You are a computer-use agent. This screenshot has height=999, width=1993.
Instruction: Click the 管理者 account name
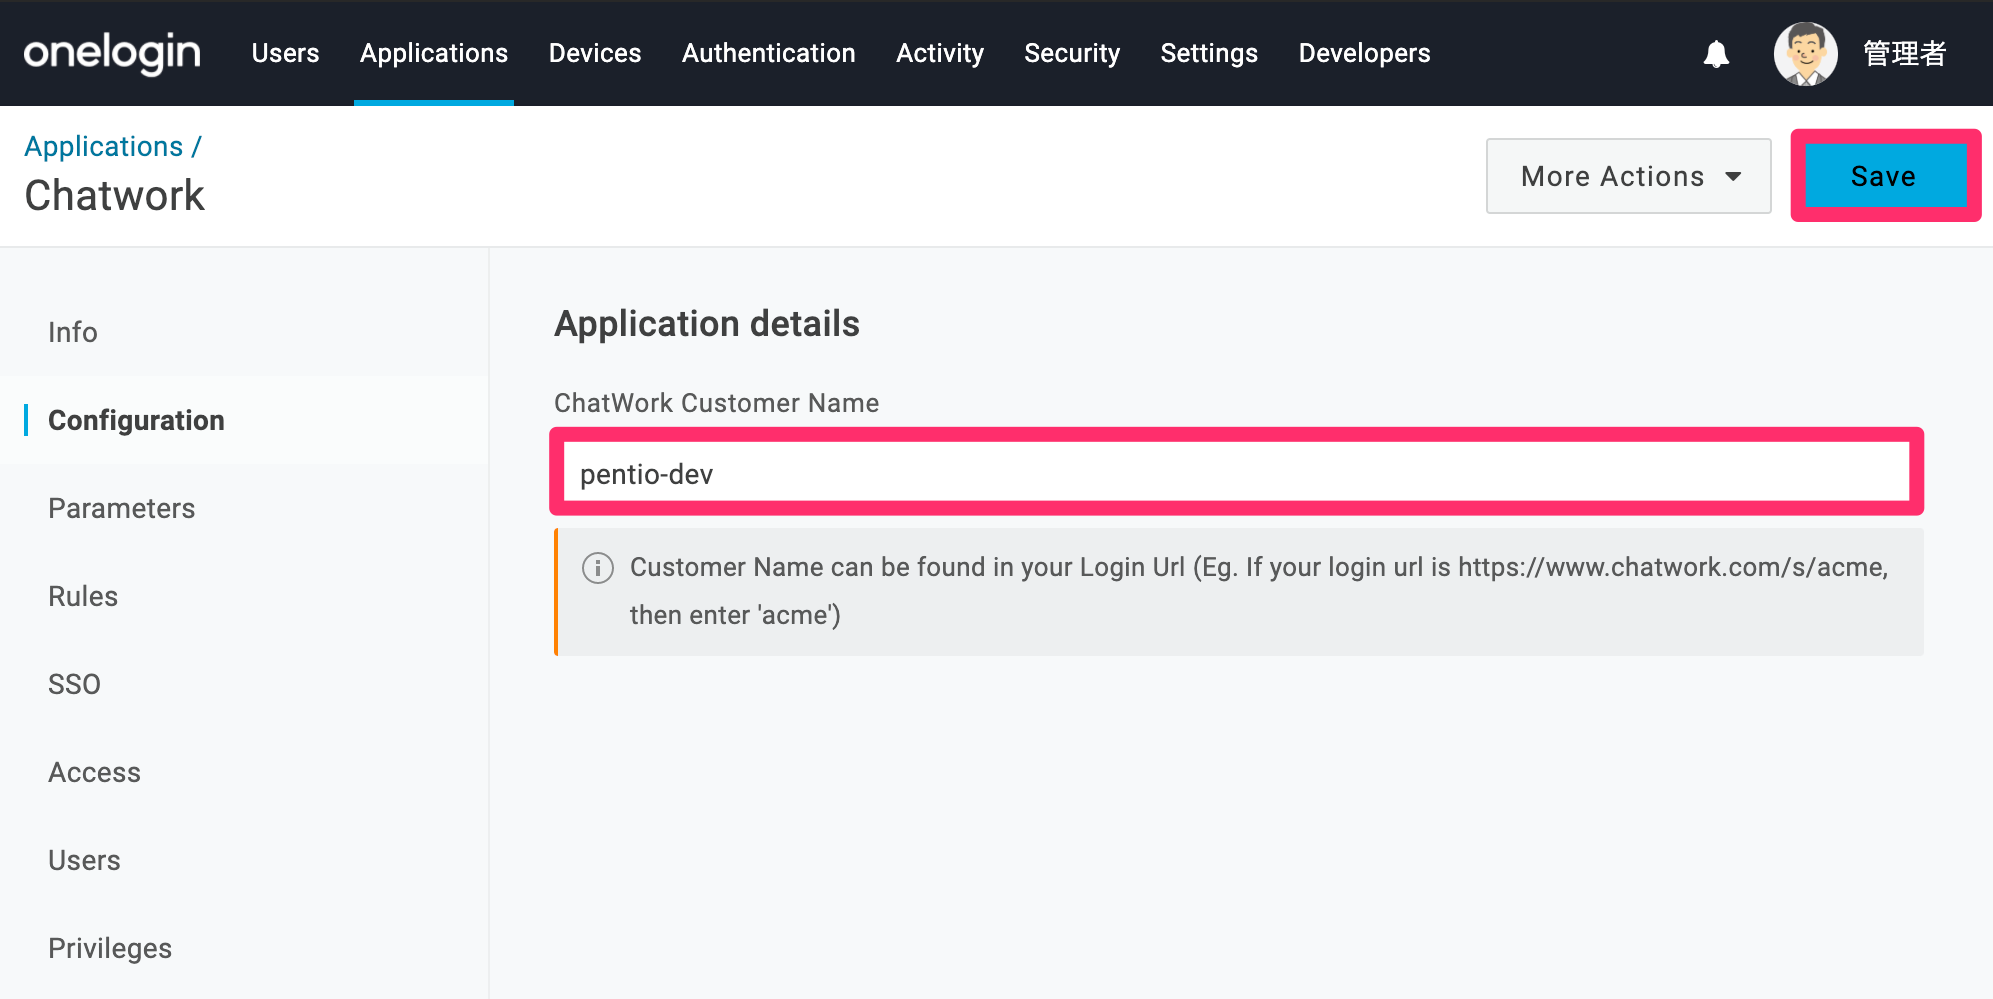1905,54
